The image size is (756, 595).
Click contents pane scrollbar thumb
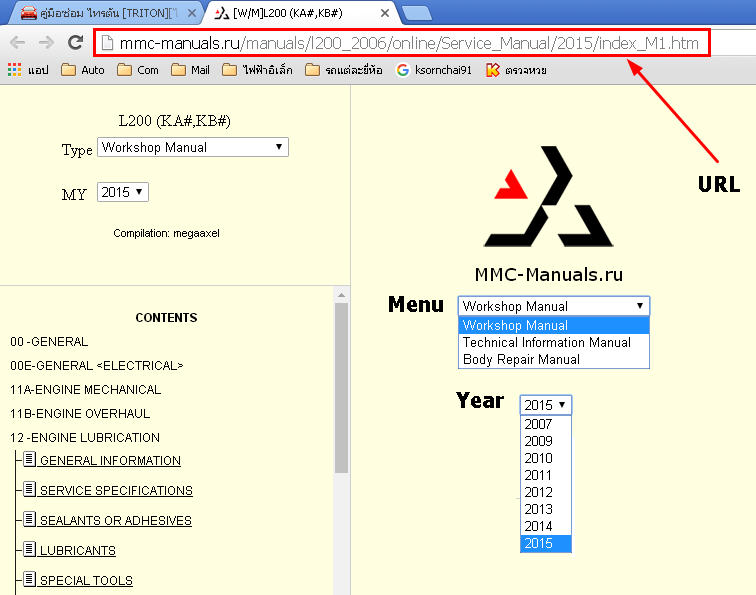(341, 388)
